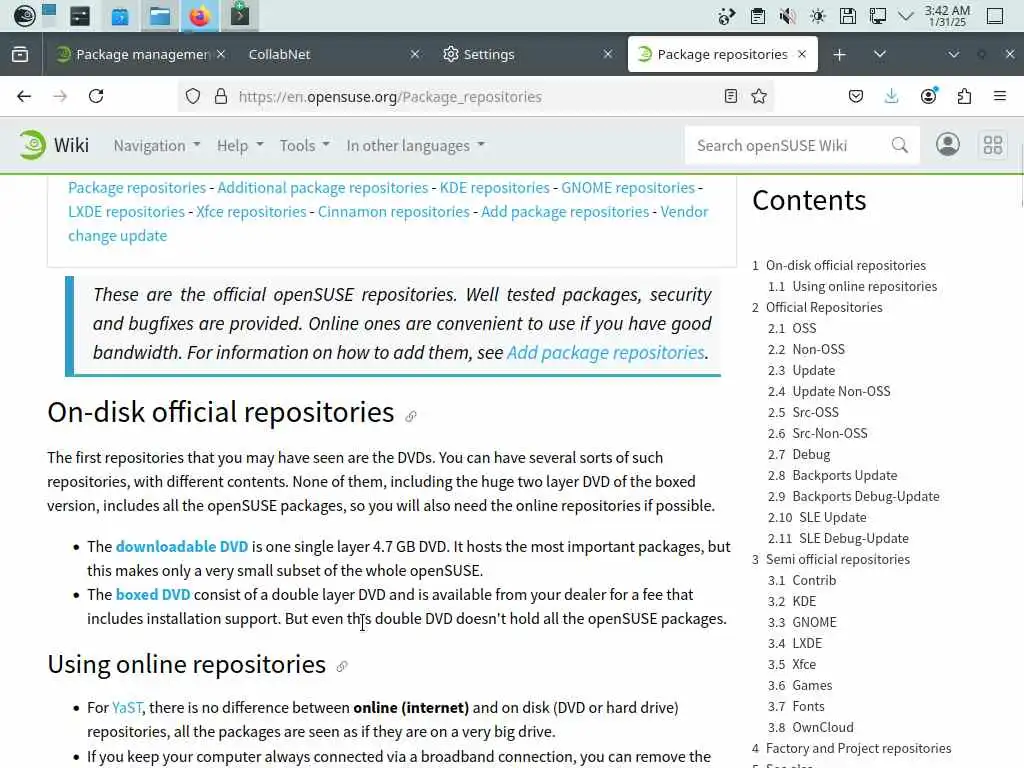Screen dimensions: 1024x768
Task: Jump to 2.7 Debug in Contents
Action: click(811, 455)
